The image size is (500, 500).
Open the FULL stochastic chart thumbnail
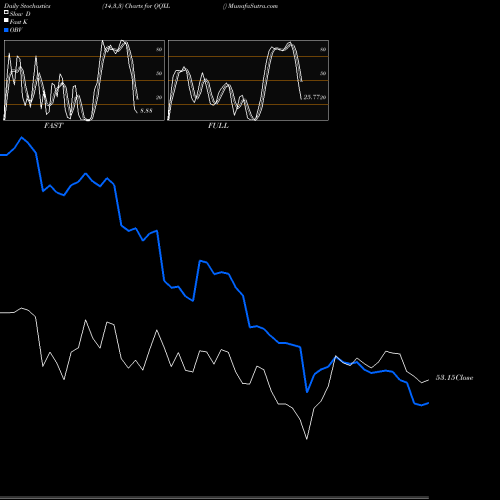tap(248, 80)
